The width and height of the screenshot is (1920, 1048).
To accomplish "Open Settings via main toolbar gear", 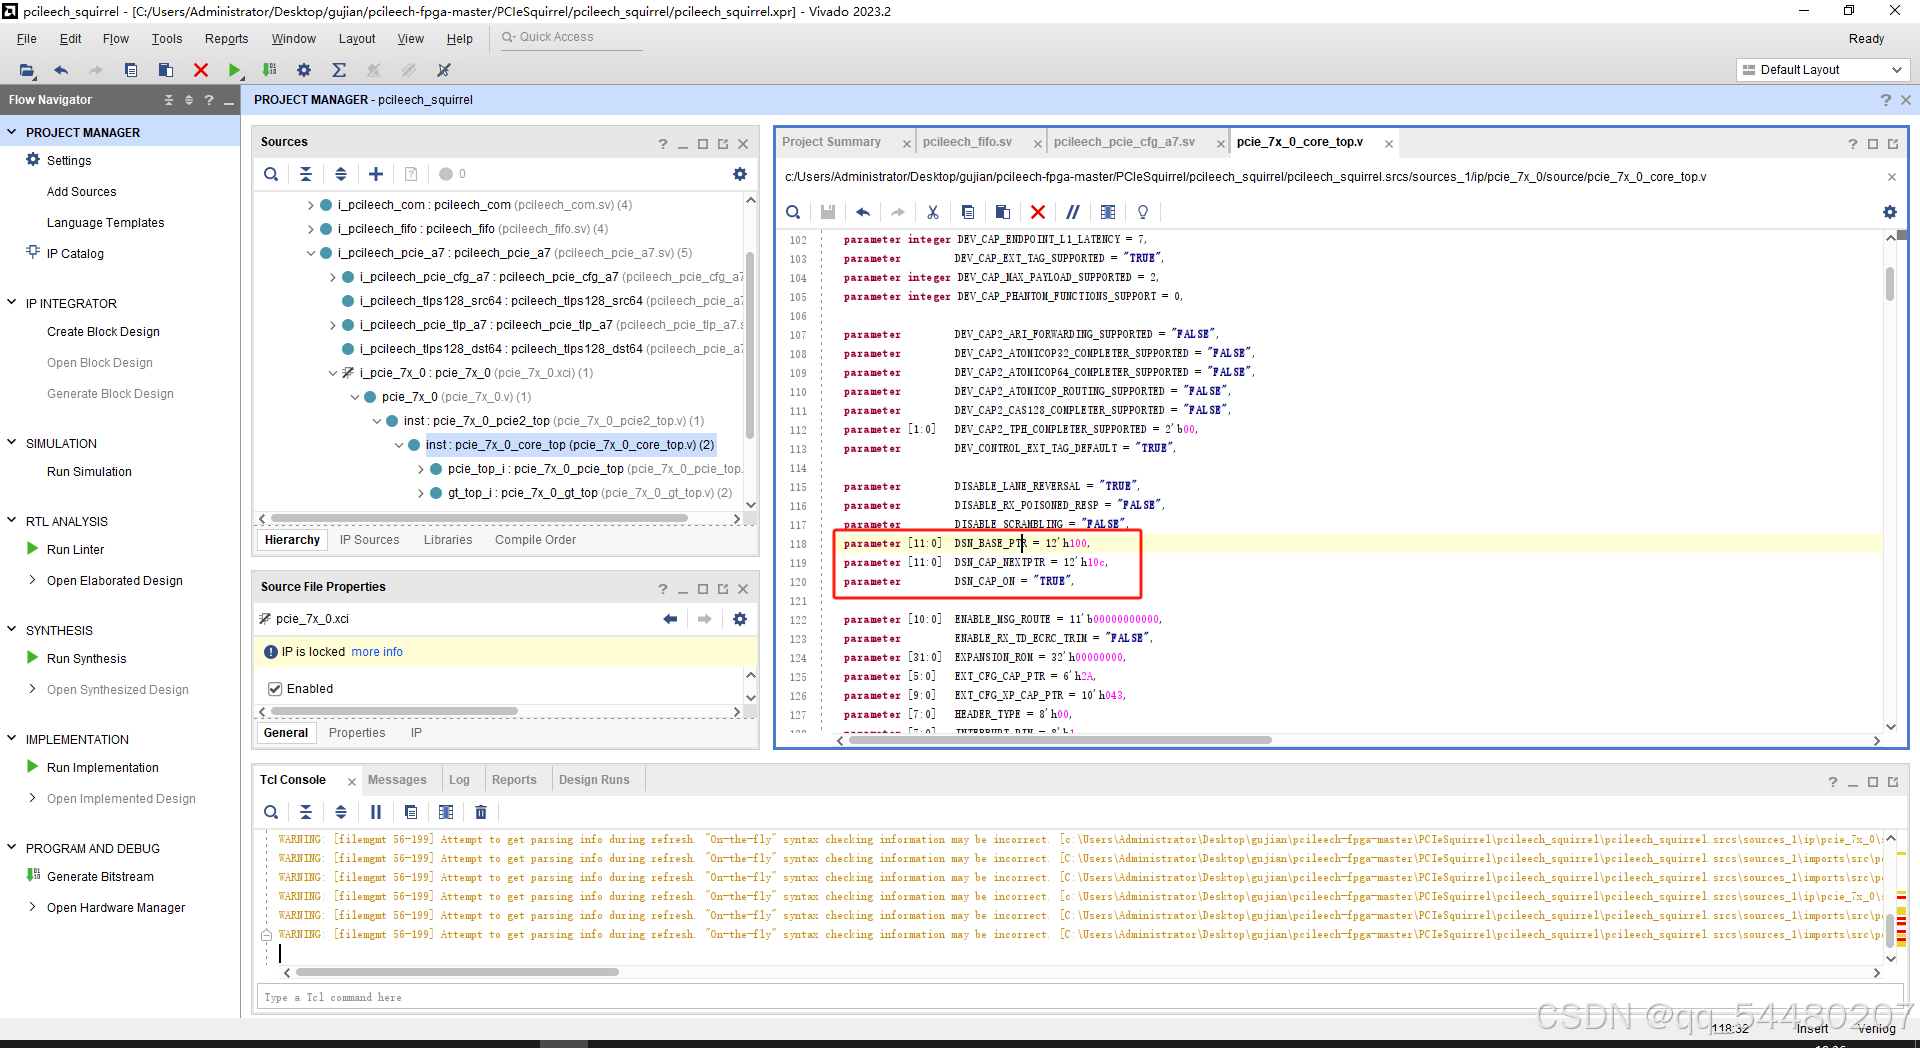I will point(304,70).
